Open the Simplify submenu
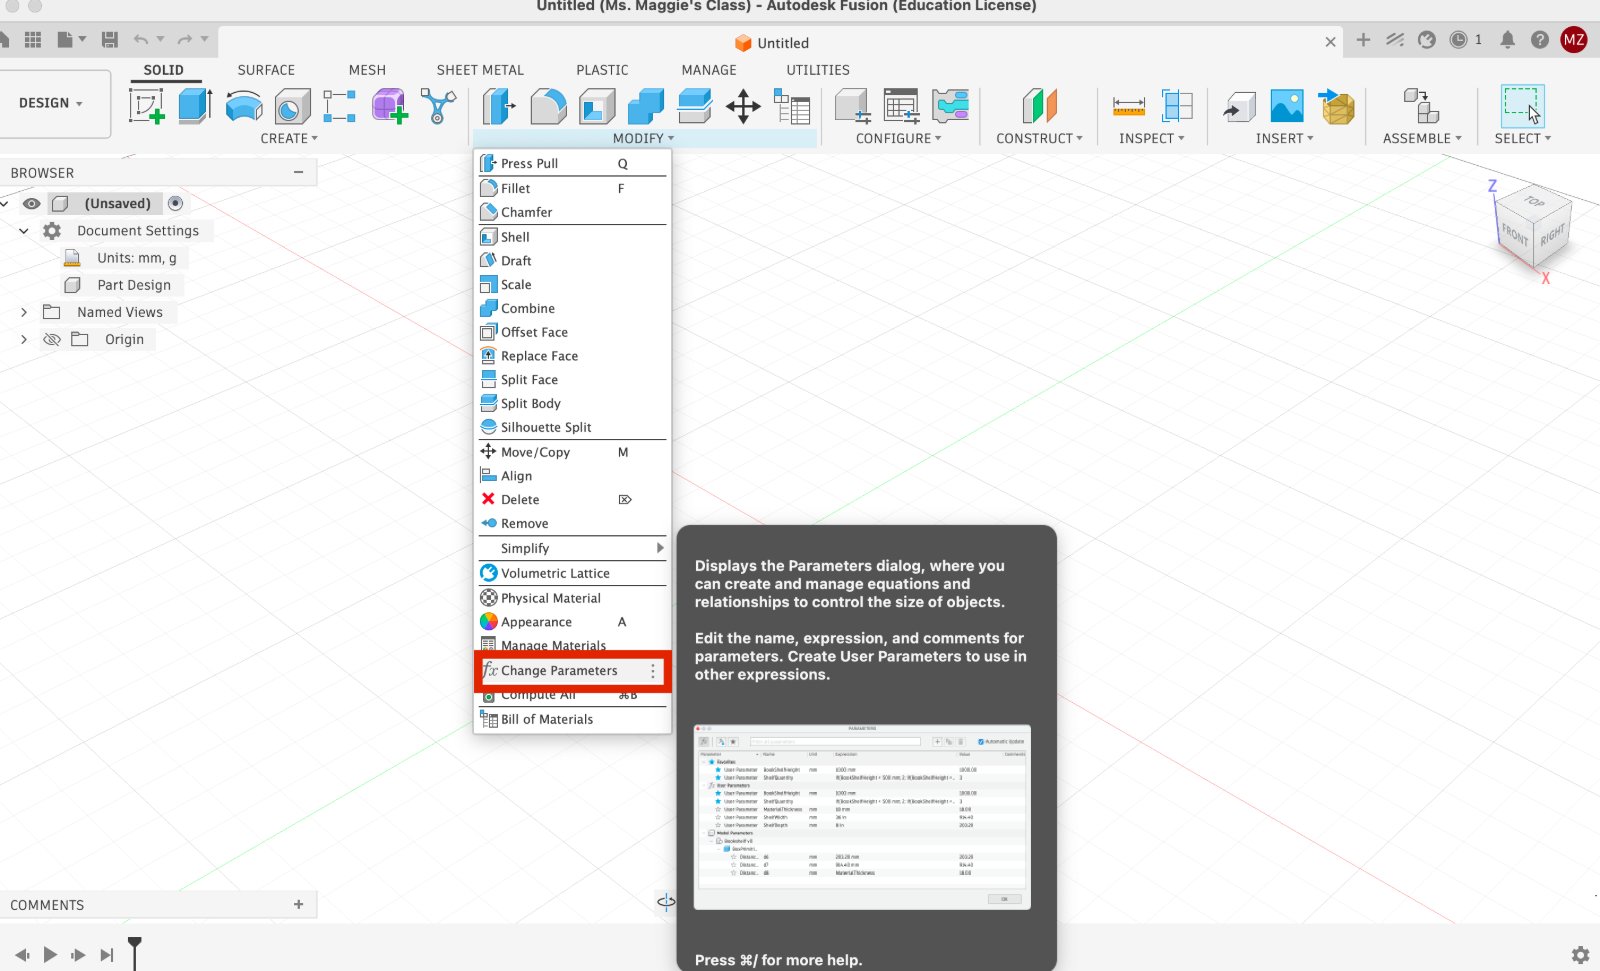The width and height of the screenshot is (1600, 971). (572, 548)
